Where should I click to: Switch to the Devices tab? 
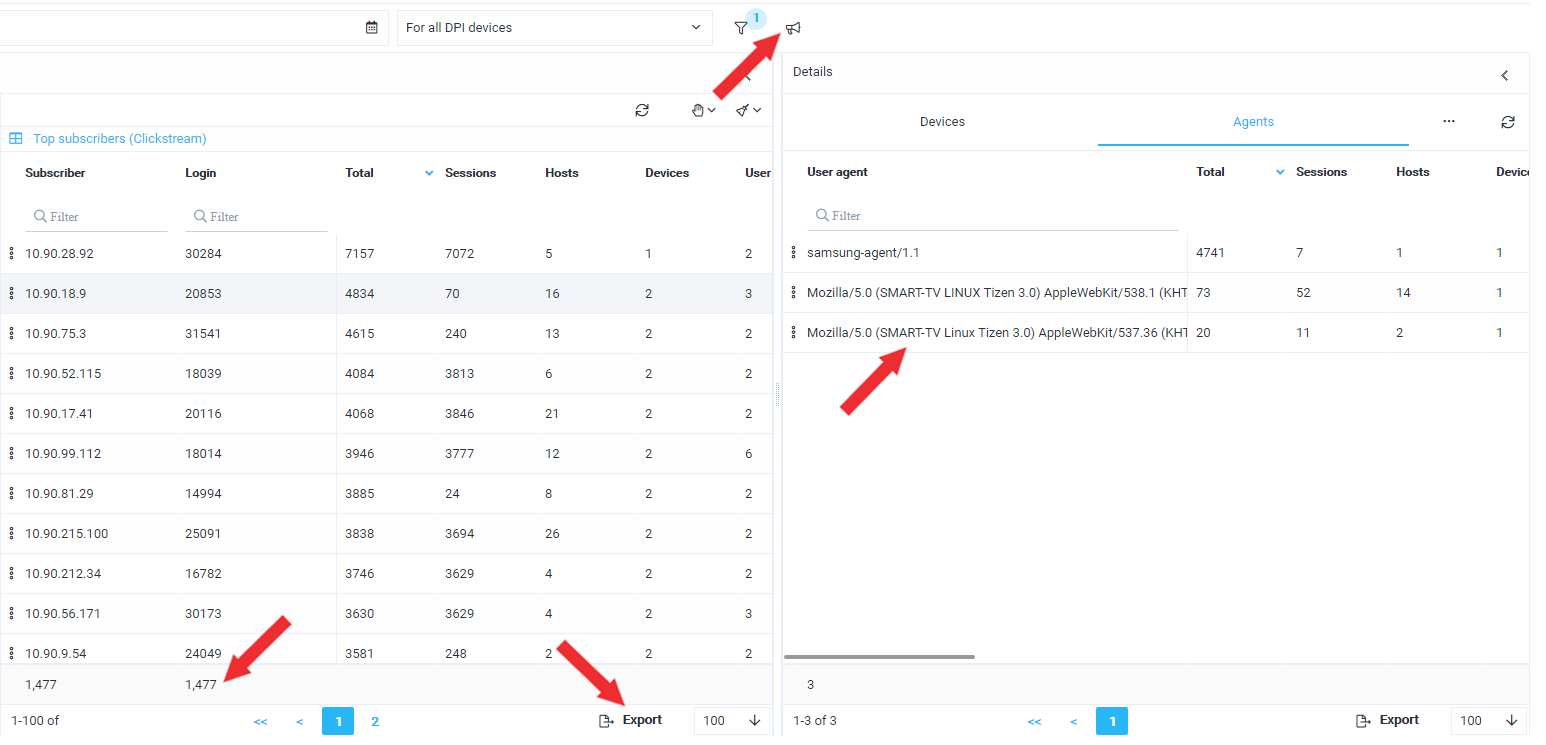point(942,122)
